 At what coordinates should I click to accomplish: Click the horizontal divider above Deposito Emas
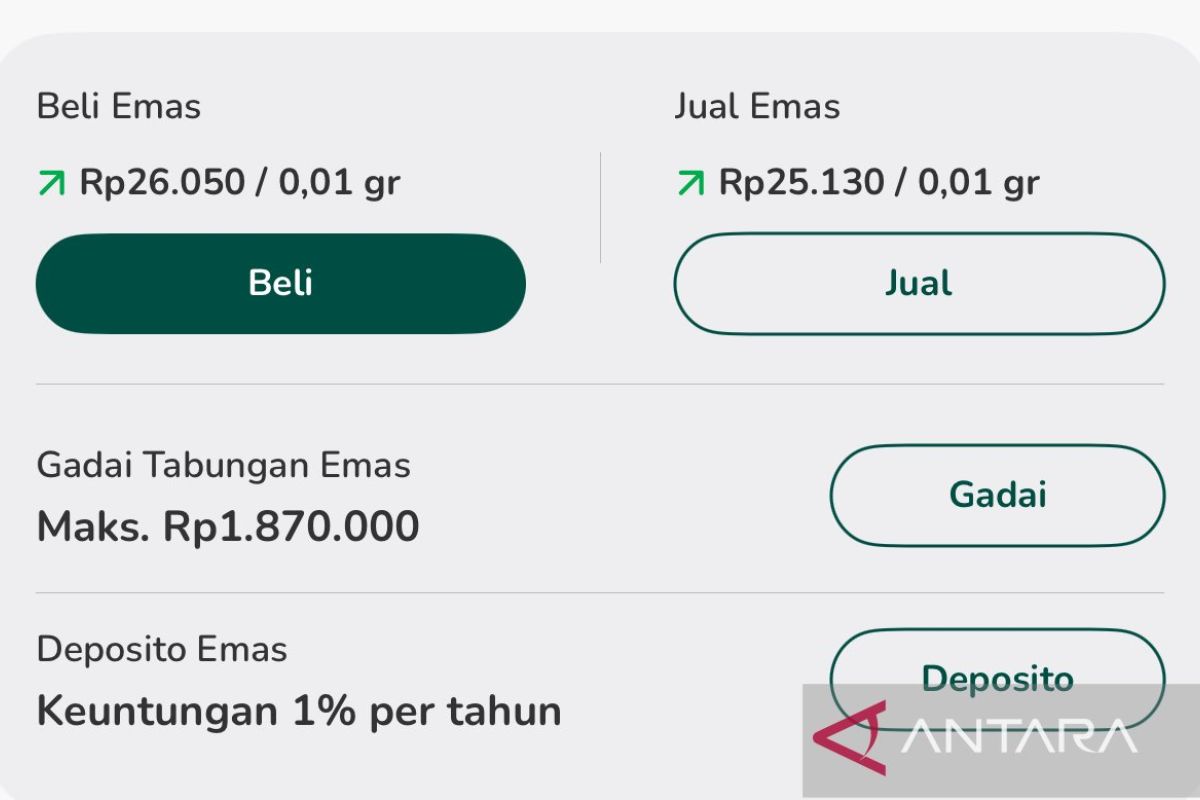pyautogui.click(x=600, y=593)
